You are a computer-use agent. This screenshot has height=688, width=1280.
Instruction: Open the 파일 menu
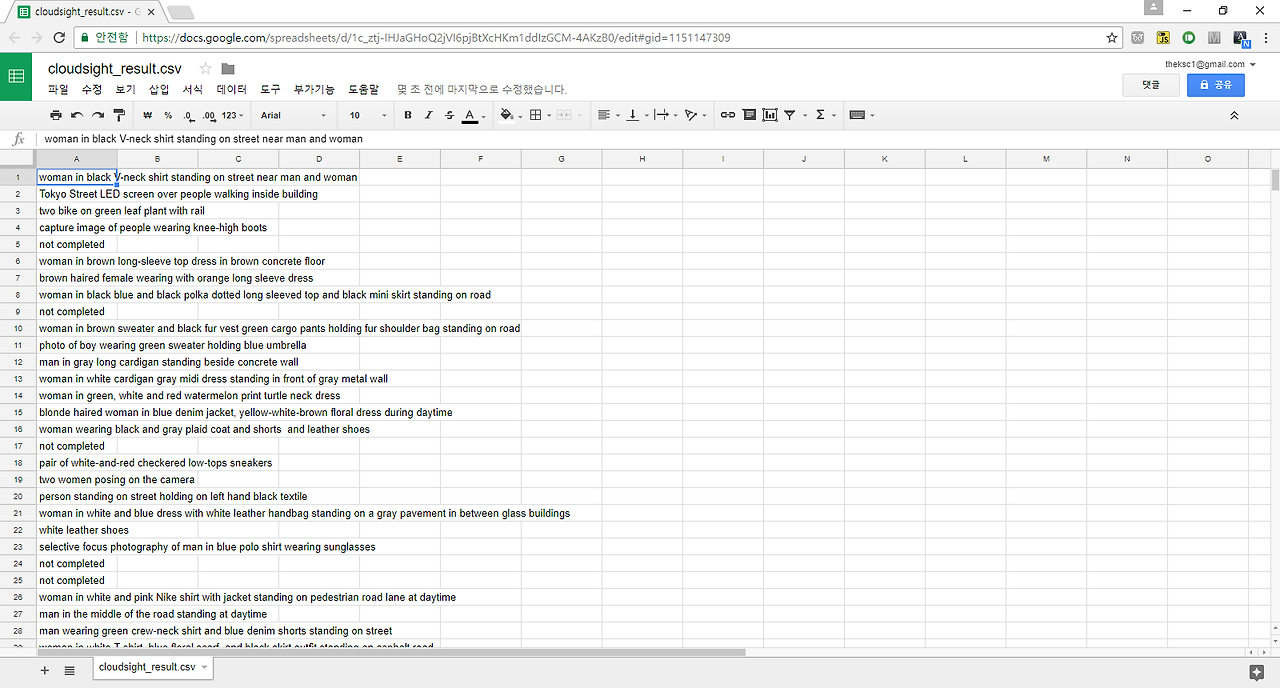58,89
